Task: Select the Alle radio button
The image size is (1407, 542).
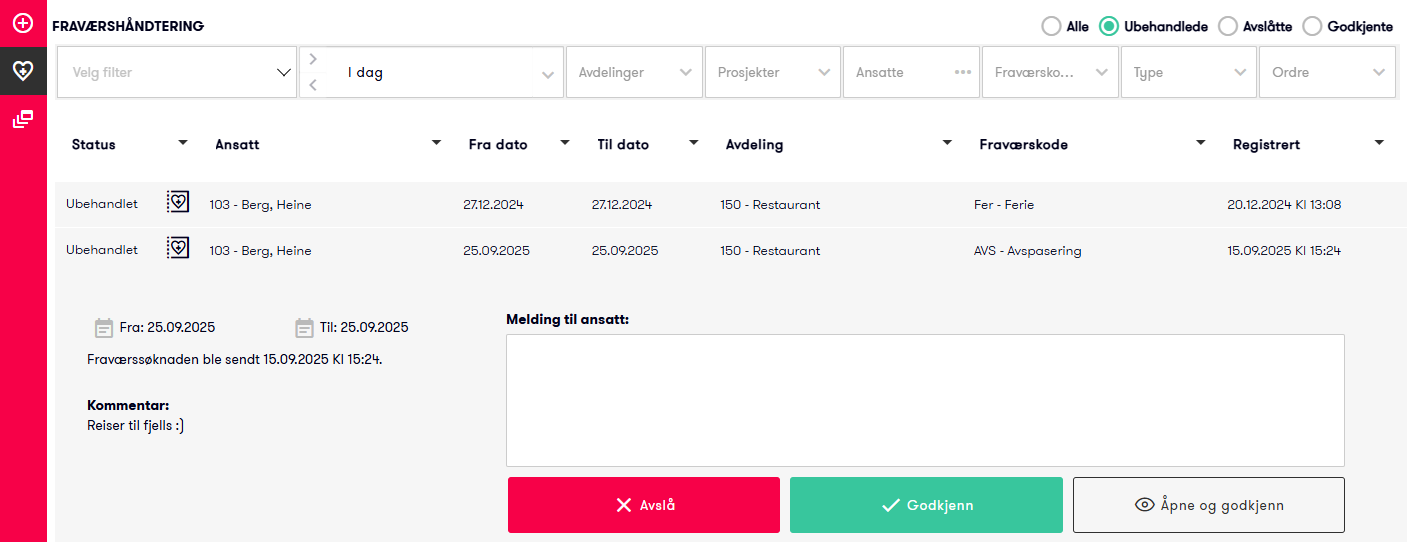Action: click(x=1051, y=27)
